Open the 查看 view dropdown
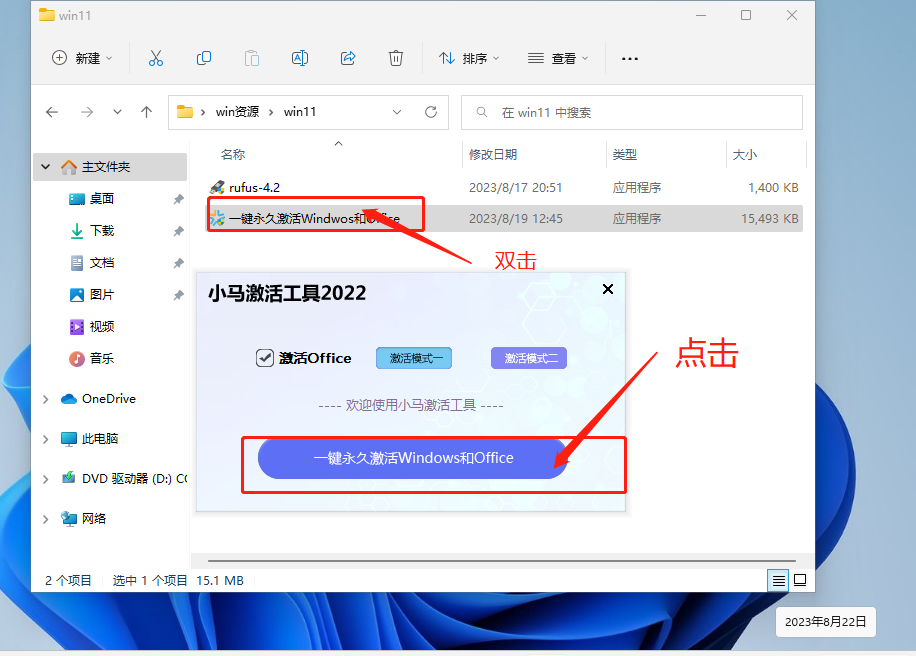The height and width of the screenshot is (656, 916). pos(557,58)
